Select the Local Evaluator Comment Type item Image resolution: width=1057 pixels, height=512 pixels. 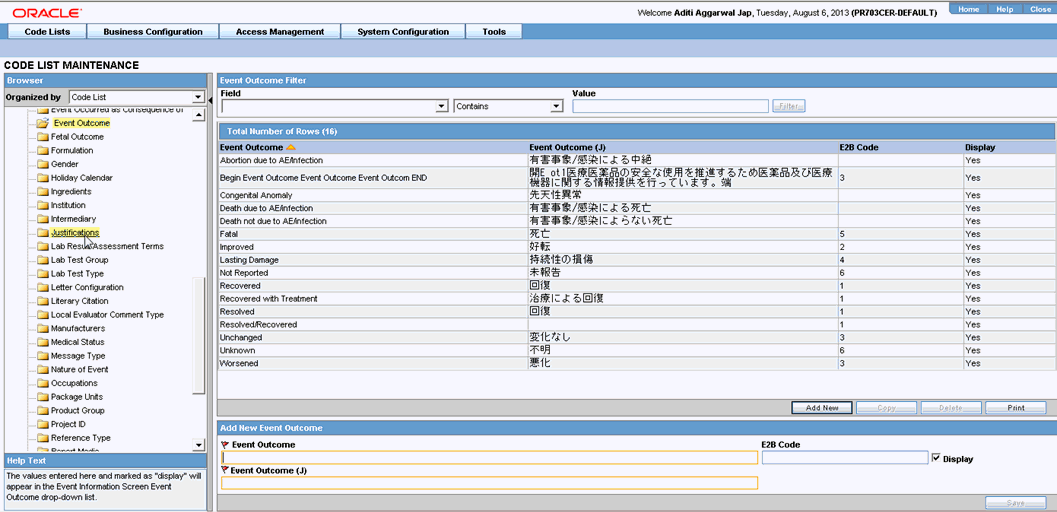[x=107, y=315]
